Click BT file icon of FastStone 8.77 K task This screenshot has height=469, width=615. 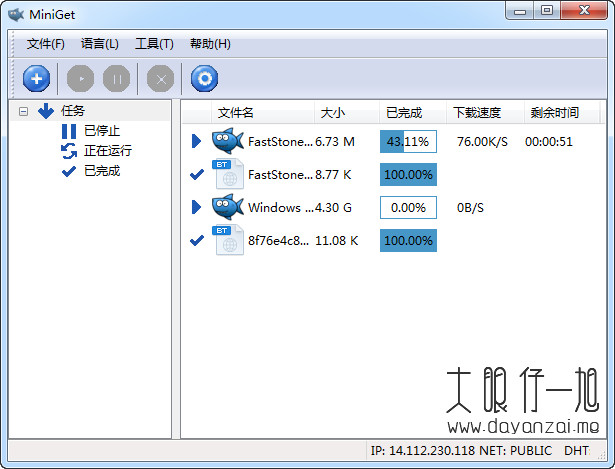click(228, 174)
